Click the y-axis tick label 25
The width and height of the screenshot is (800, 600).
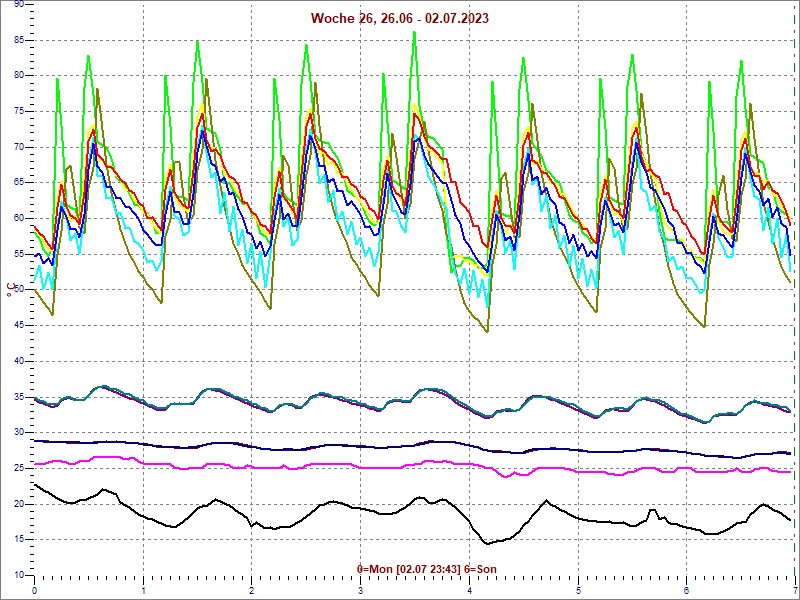coord(18,468)
